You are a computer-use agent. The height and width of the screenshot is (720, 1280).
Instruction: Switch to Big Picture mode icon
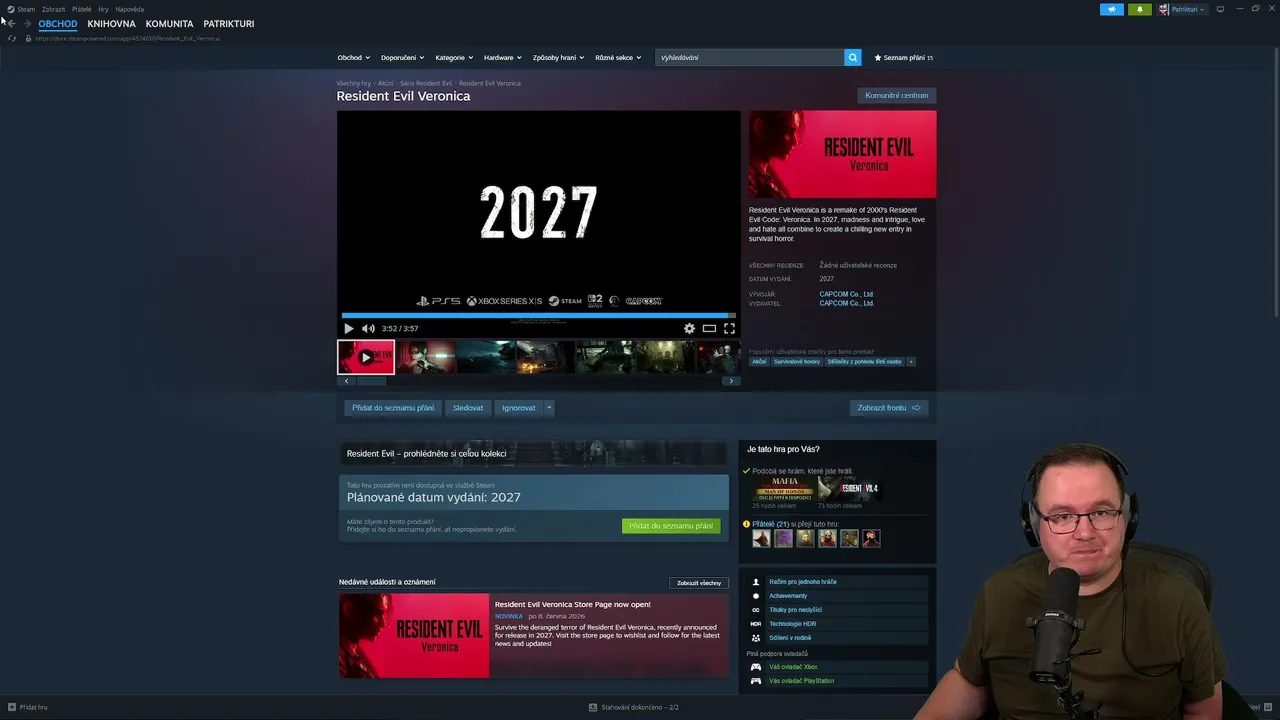coord(1220,9)
